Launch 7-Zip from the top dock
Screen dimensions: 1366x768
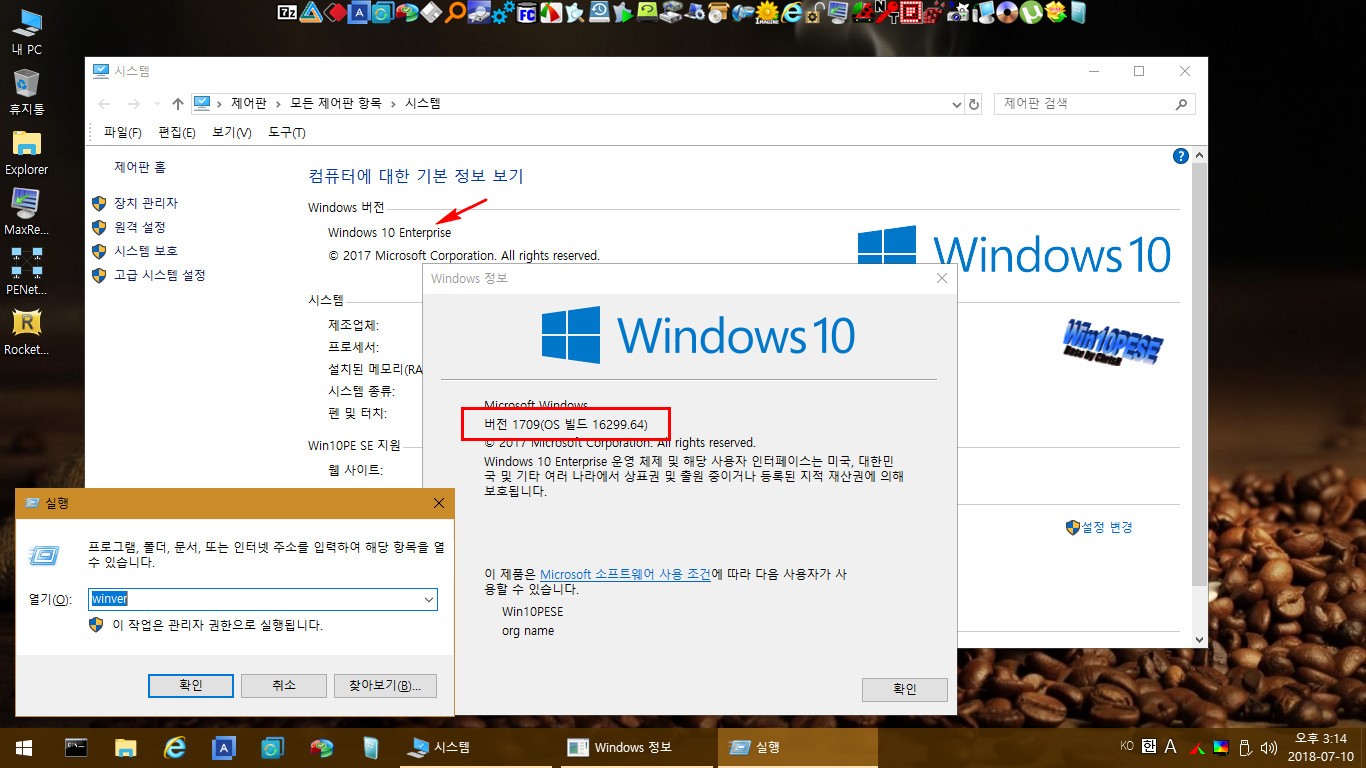point(286,12)
